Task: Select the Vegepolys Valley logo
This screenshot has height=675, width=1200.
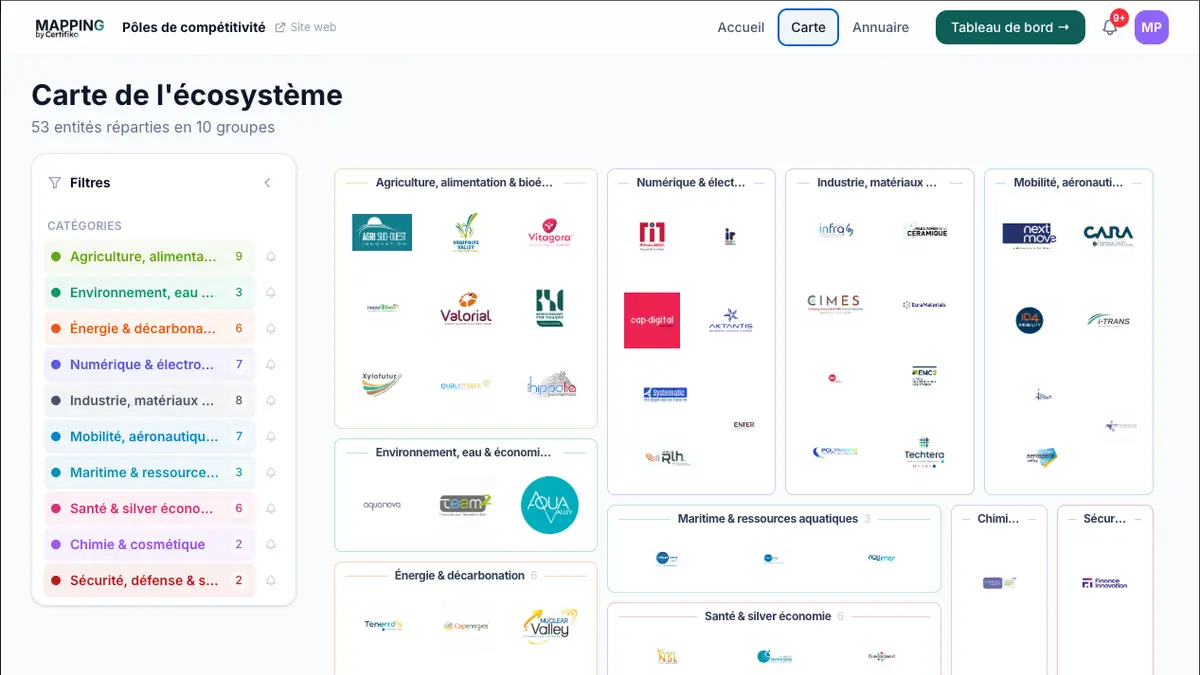Action: click(466, 232)
